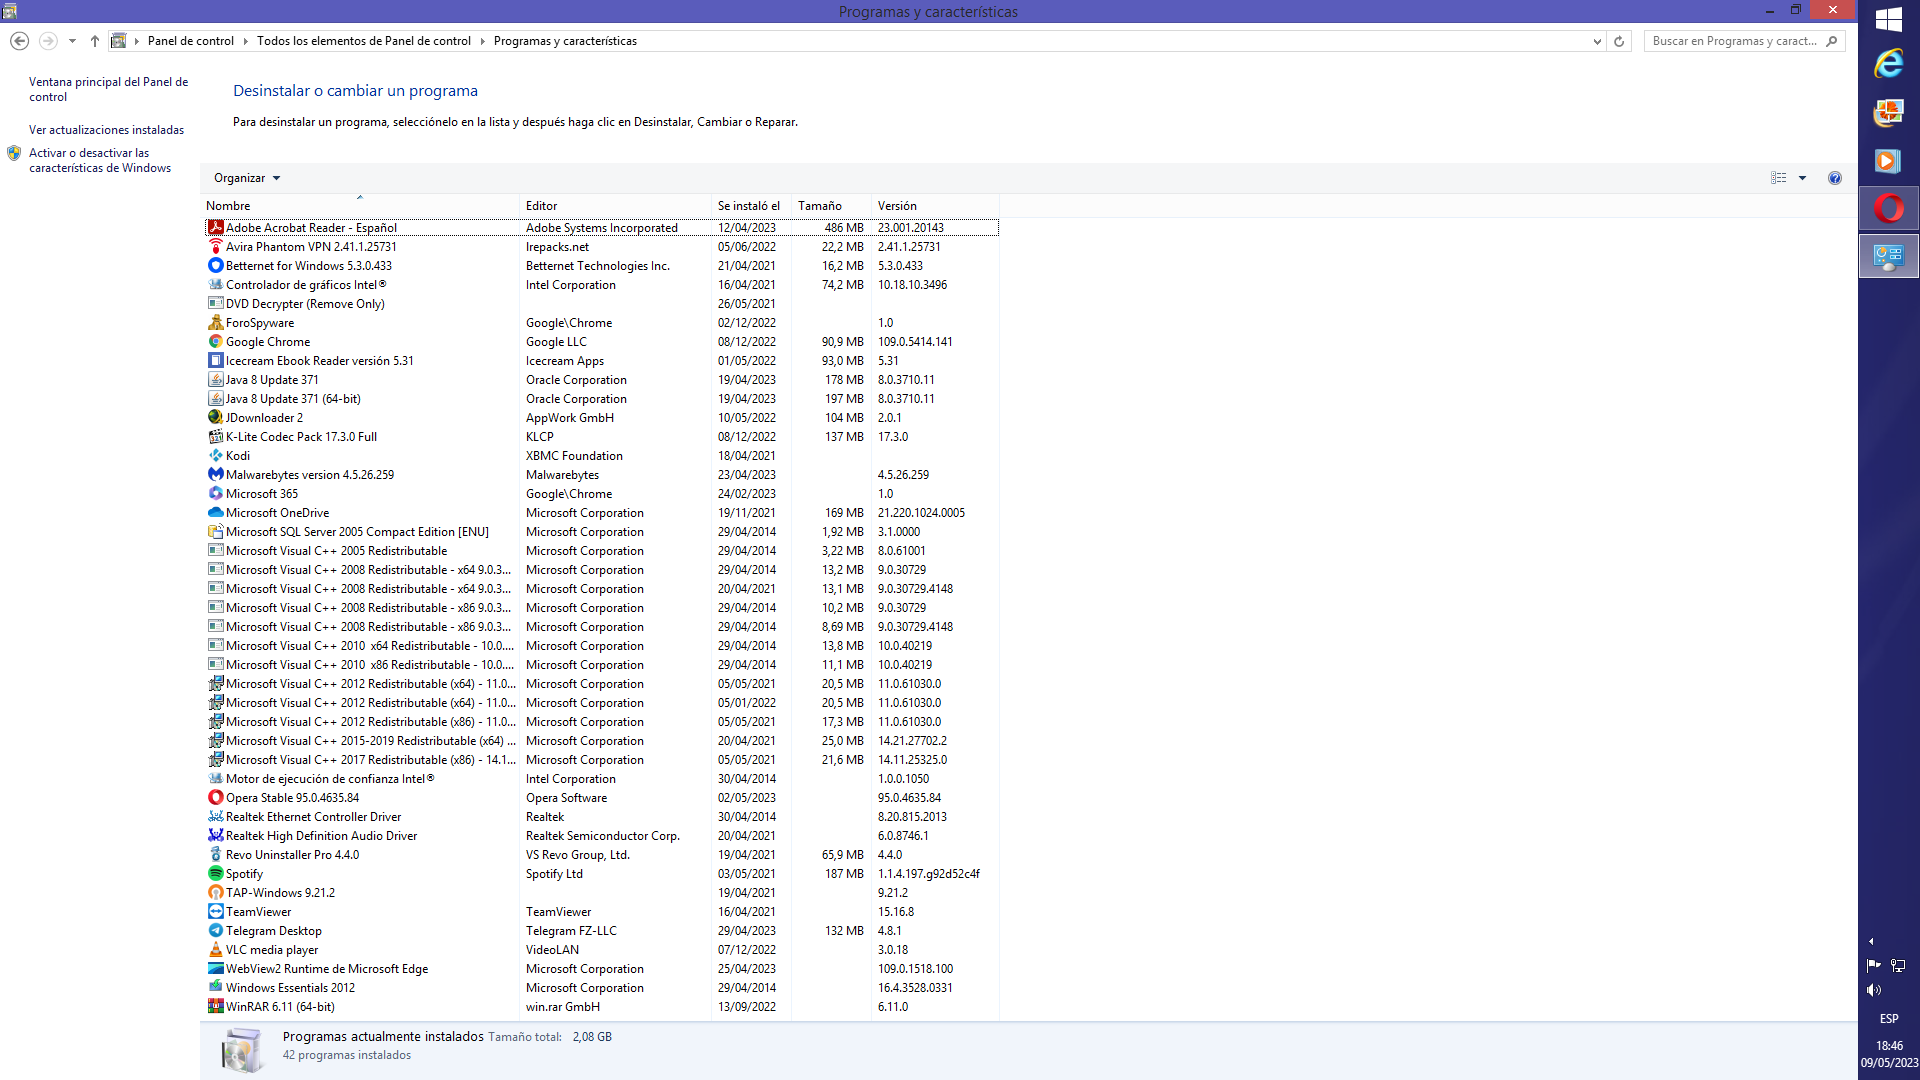The image size is (1920, 1080).
Task: Open Ventana principal del Panel de control
Action: click(x=108, y=89)
